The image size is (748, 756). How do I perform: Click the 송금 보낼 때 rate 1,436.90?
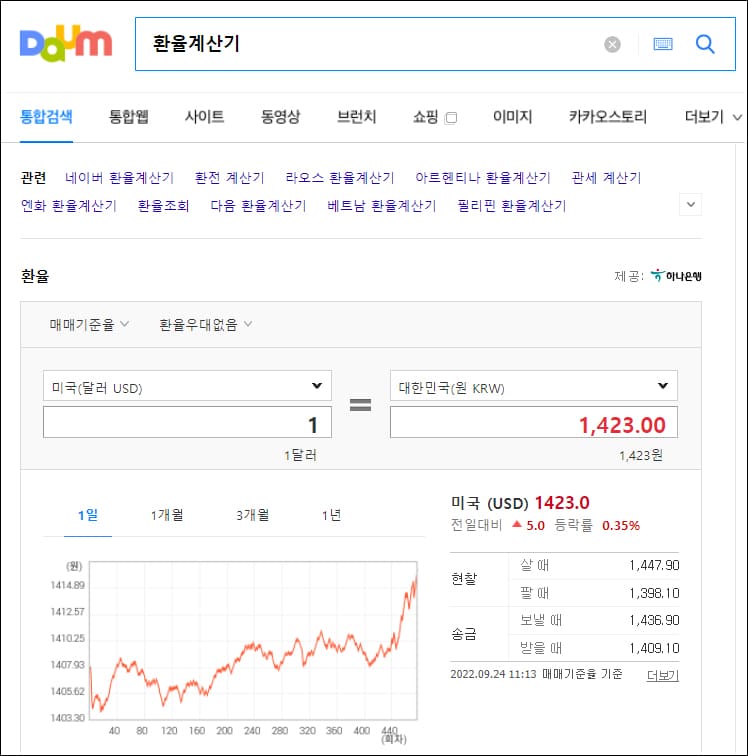654,620
